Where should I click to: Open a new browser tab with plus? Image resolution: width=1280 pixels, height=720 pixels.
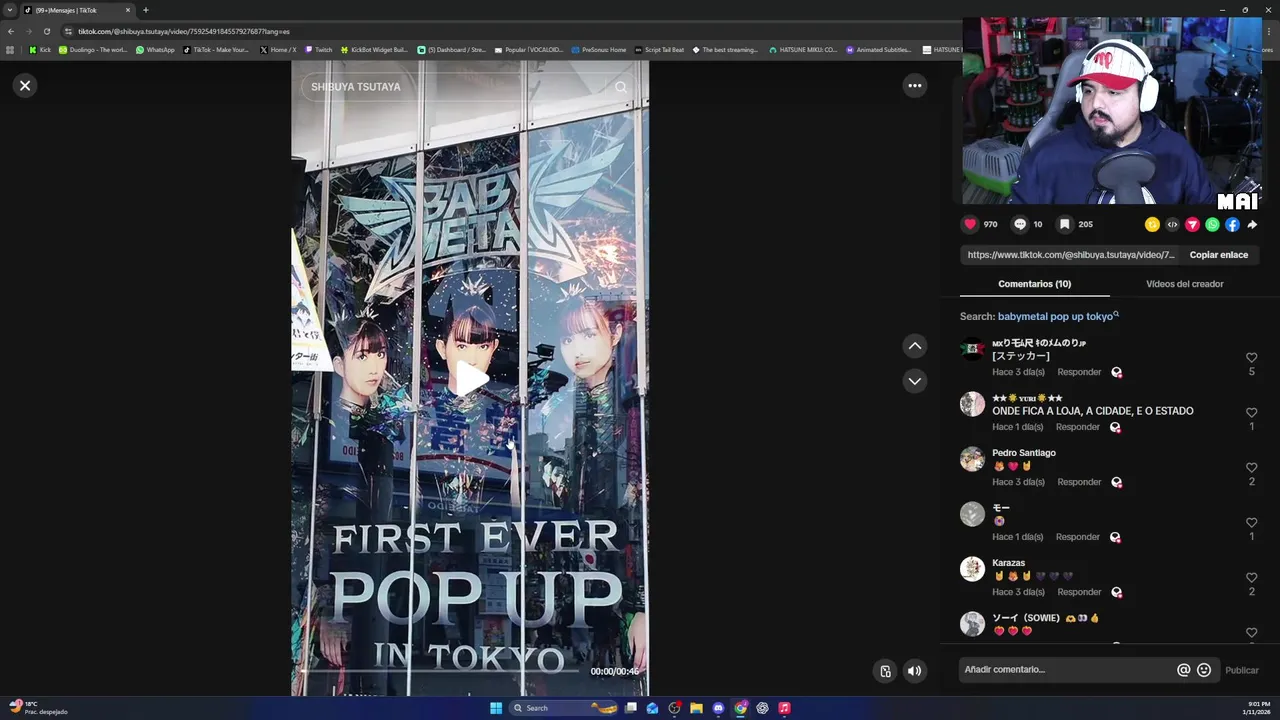(146, 10)
